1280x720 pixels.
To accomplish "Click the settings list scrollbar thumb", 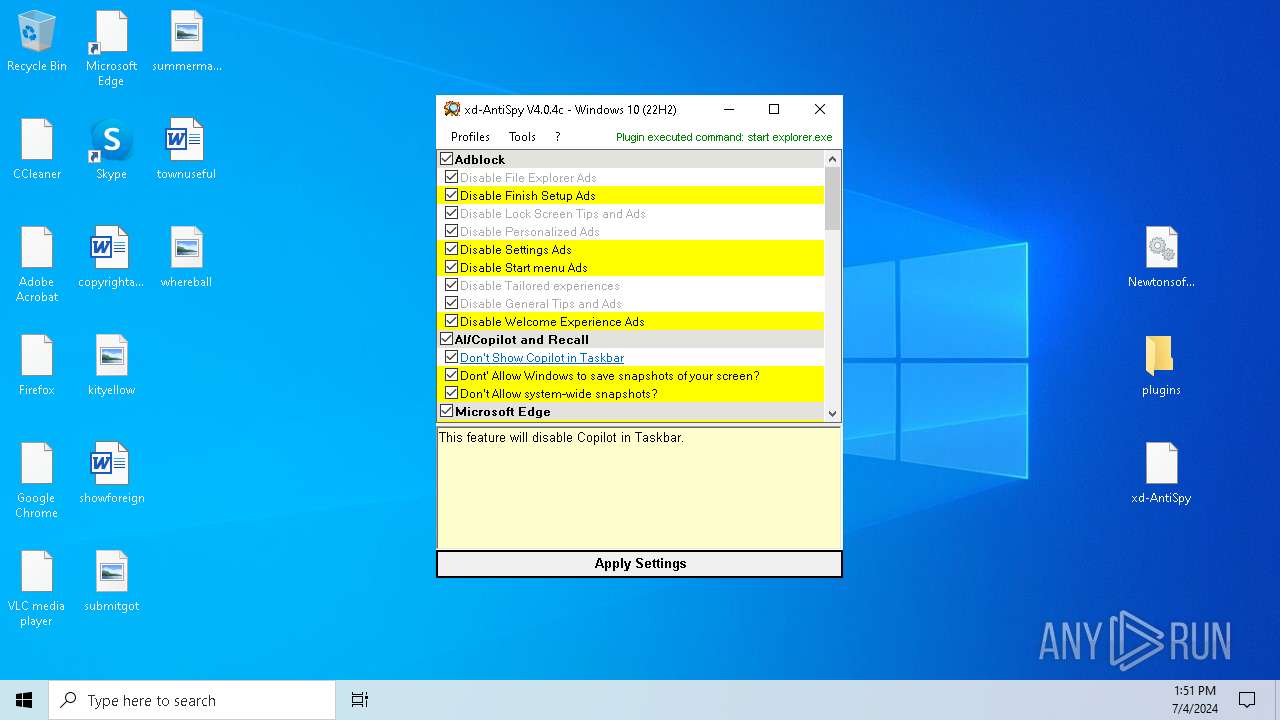I will tap(832, 198).
